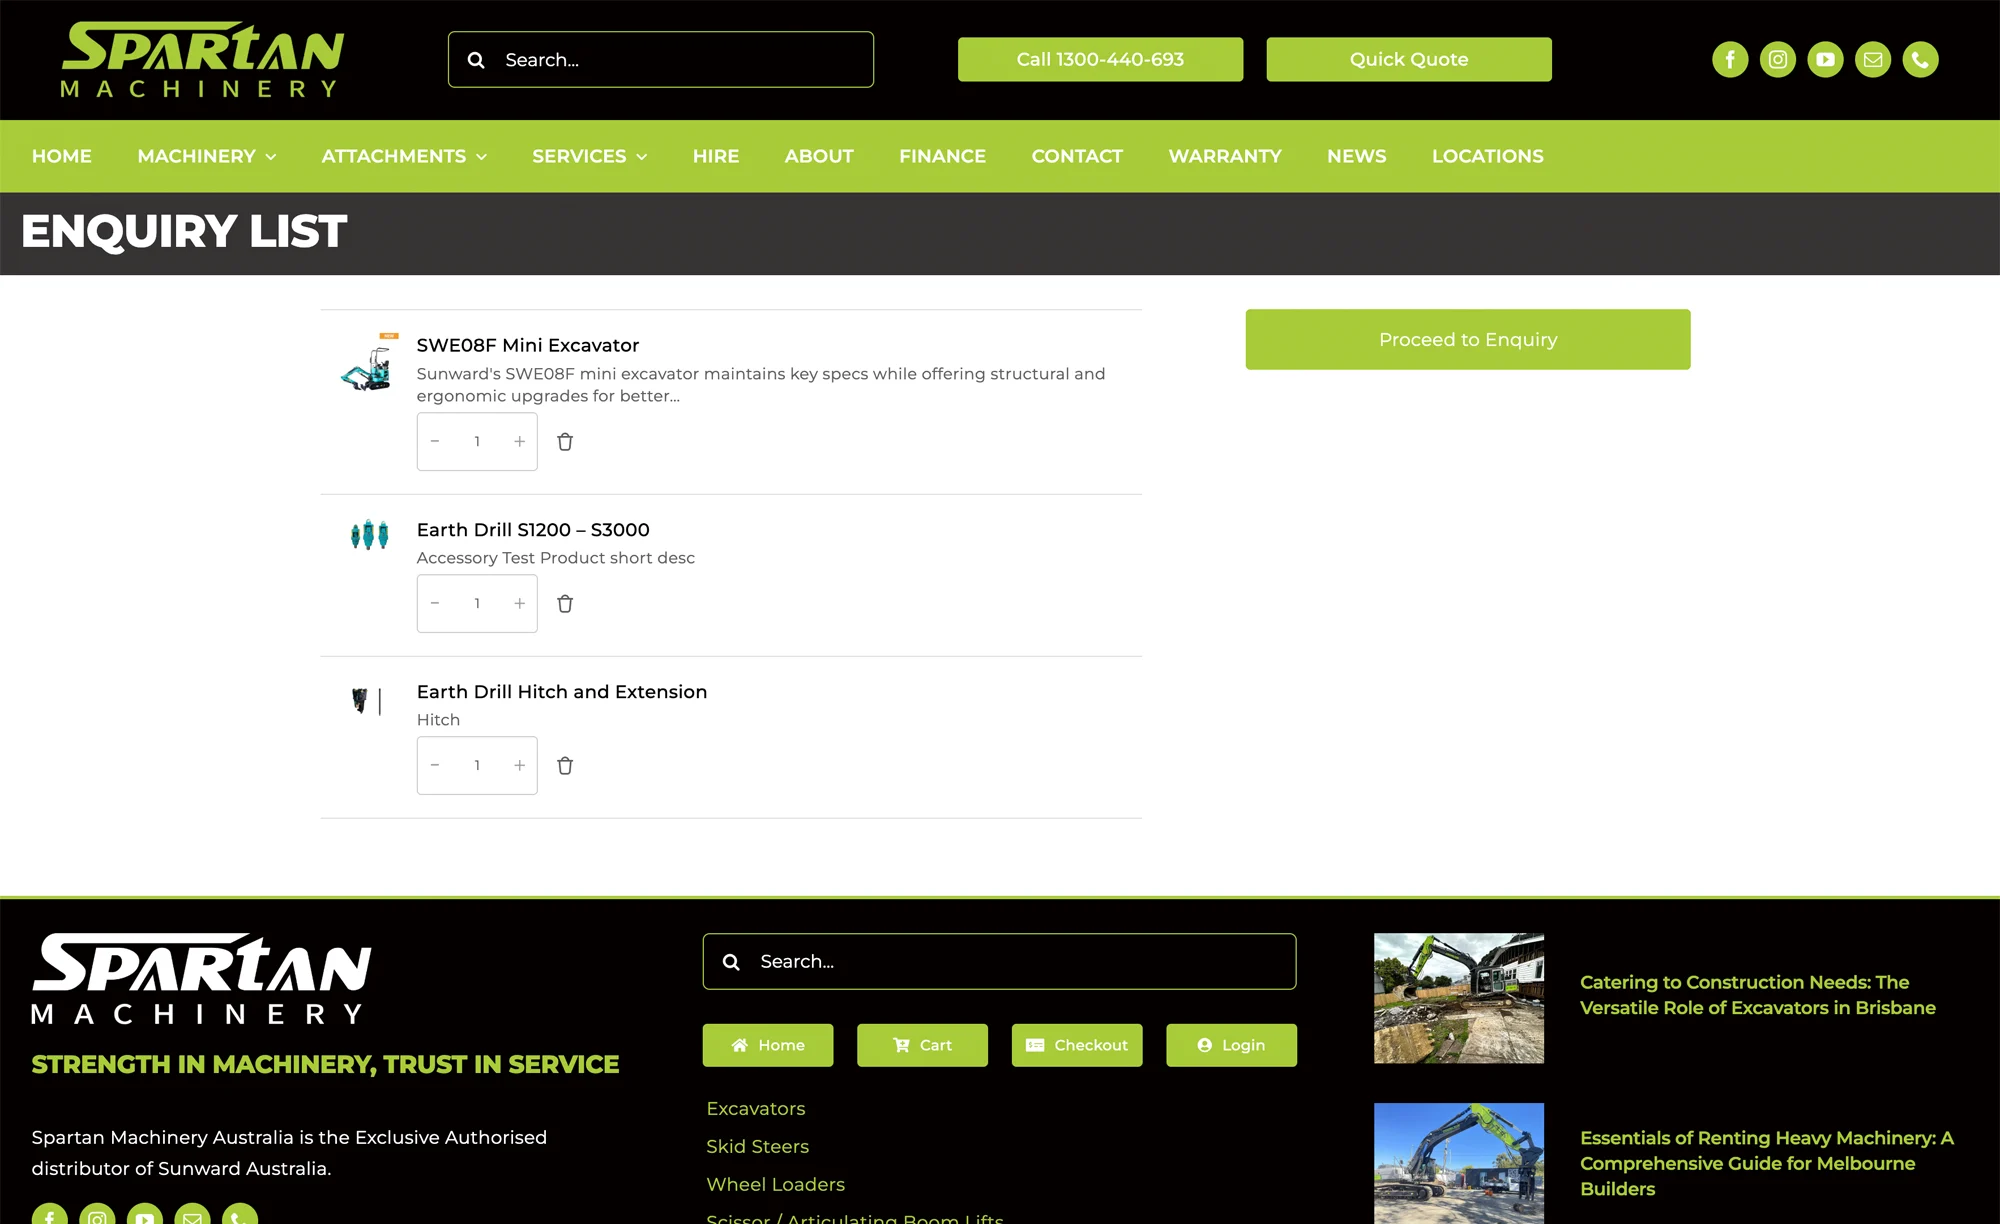Image resolution: width=2000 pixels, height=1224 pixels.
Task: Remove SWE08F Mini Excavator with trash icon
Action: point(565,442)
